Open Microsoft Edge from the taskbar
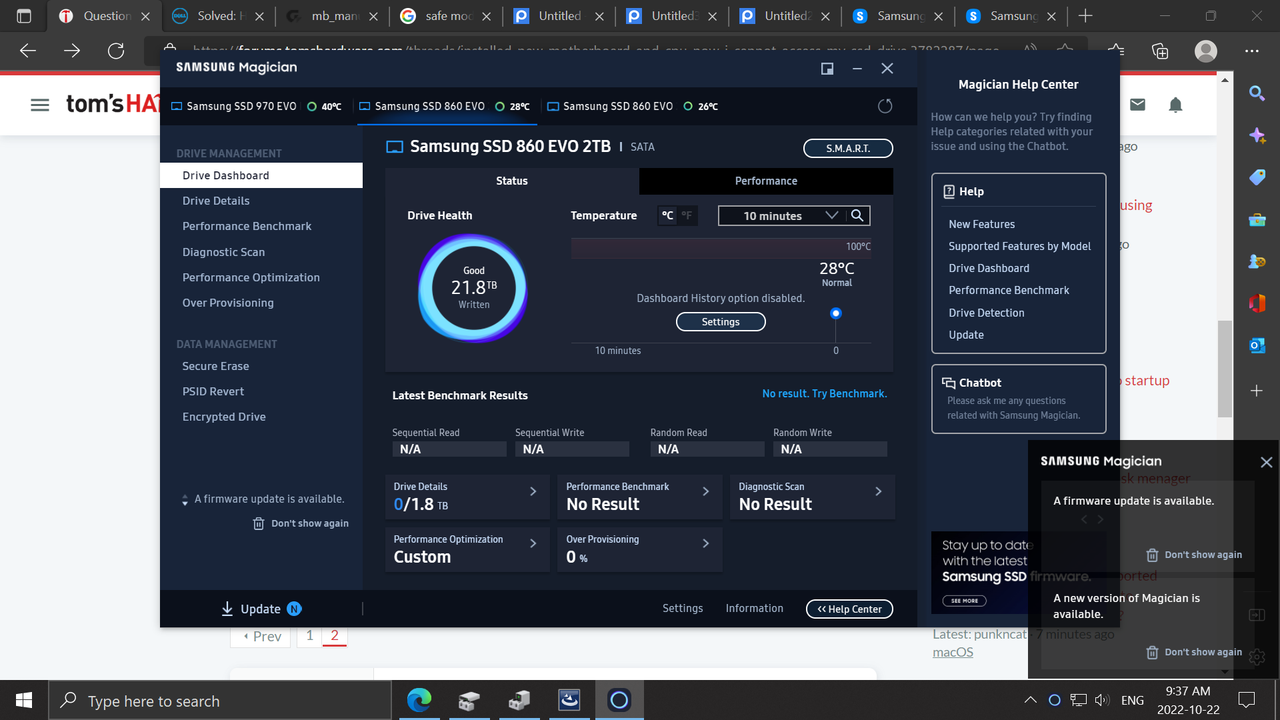Viewport: 1280px width, 720px height. (419, 700)
